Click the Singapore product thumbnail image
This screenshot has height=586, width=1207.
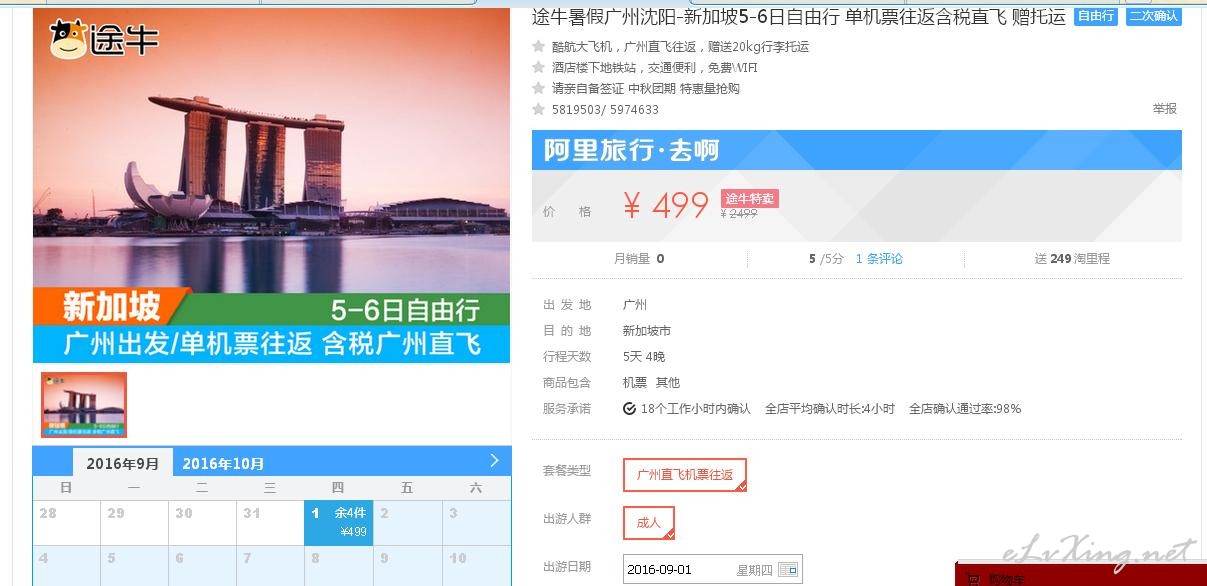pyautogui.click(x=84, y=405)
